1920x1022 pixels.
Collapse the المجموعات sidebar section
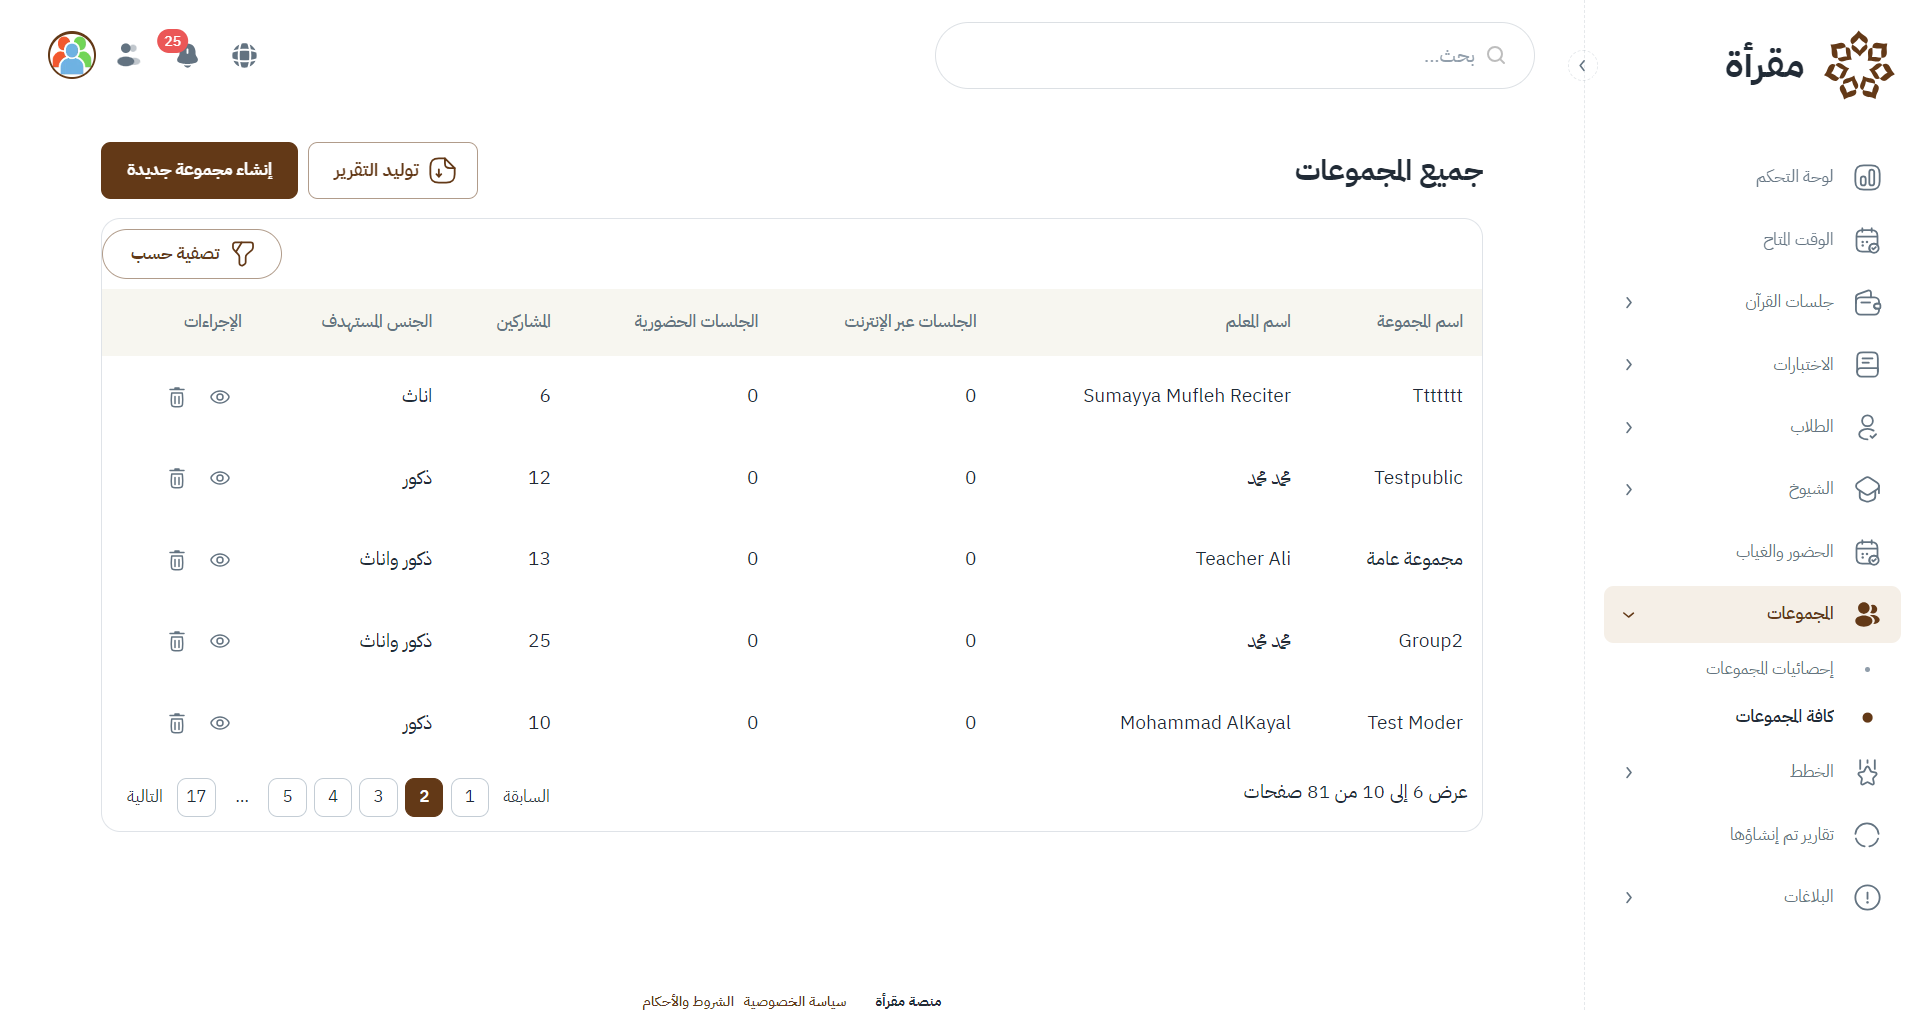[x=1629, y=614]
